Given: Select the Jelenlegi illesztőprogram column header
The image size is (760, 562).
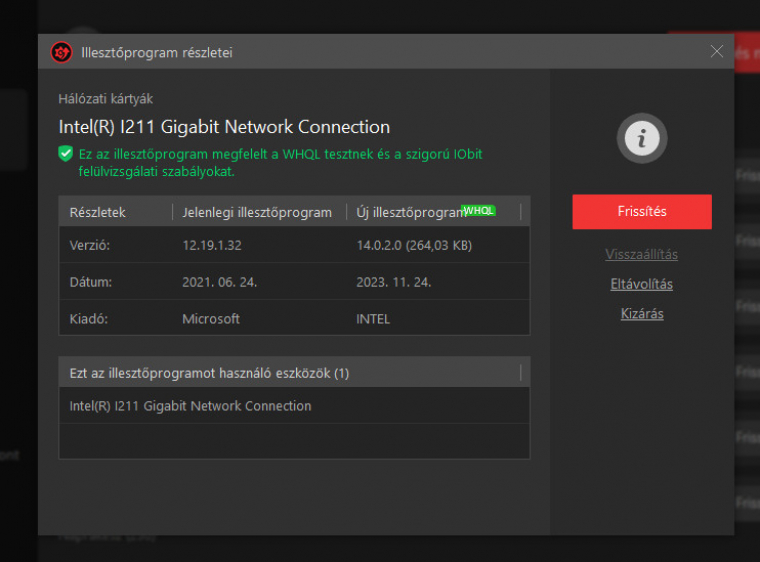Looking at the screenshot, I should point(257,212).
